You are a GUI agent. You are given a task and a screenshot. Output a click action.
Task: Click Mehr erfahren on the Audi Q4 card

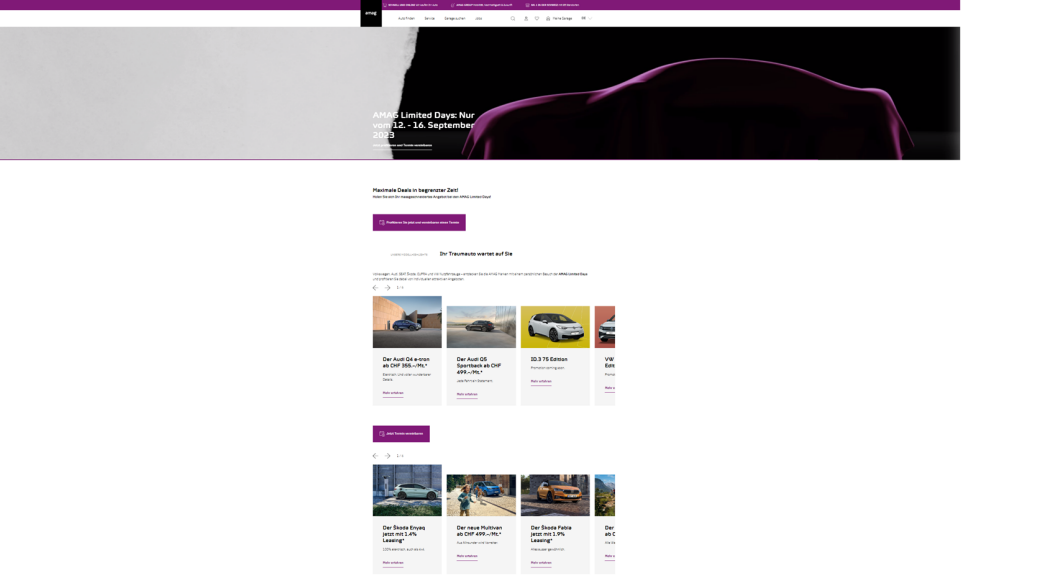(x=393, y=393)
